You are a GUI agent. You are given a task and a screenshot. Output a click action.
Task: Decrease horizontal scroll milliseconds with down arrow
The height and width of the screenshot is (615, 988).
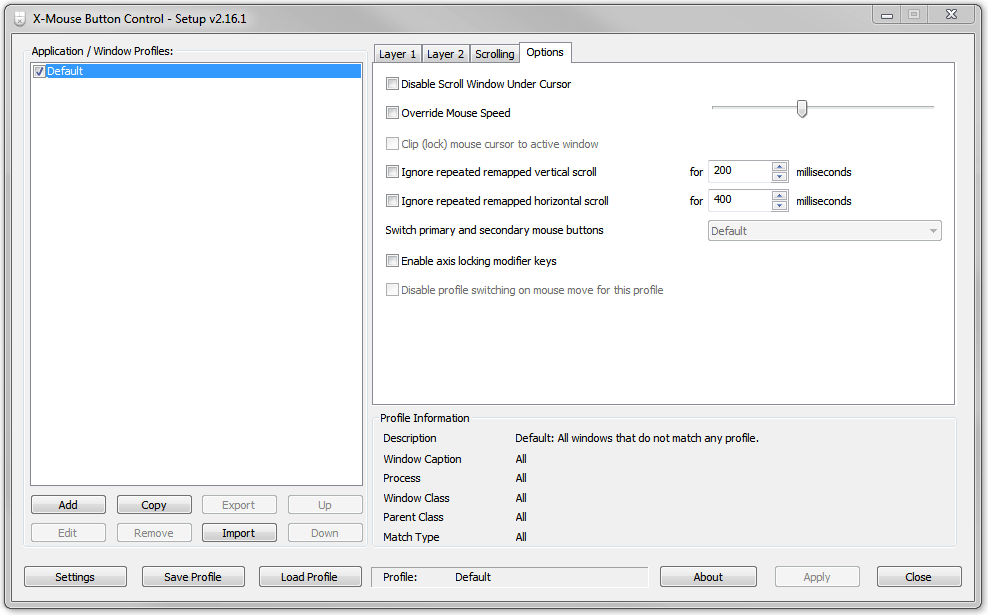tap(779, 205)
